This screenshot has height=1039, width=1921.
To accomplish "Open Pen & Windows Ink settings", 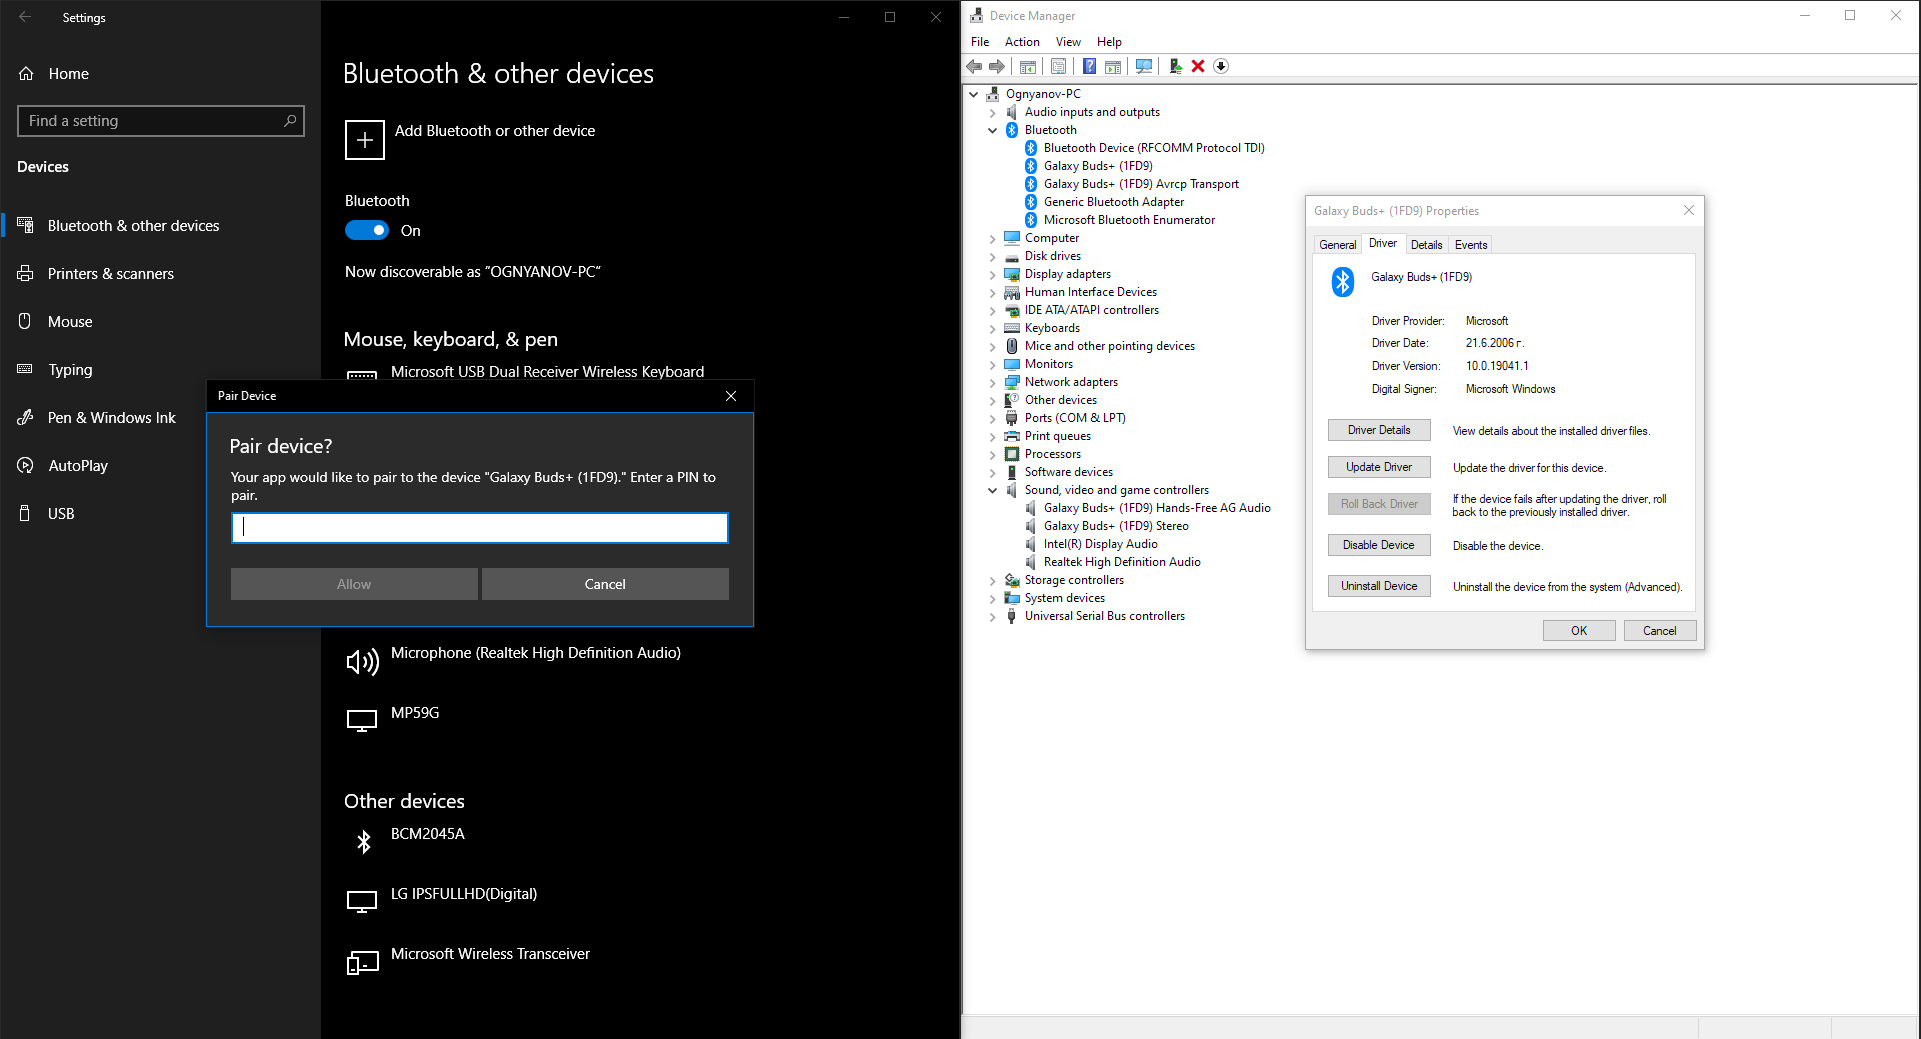I will 112,418.
